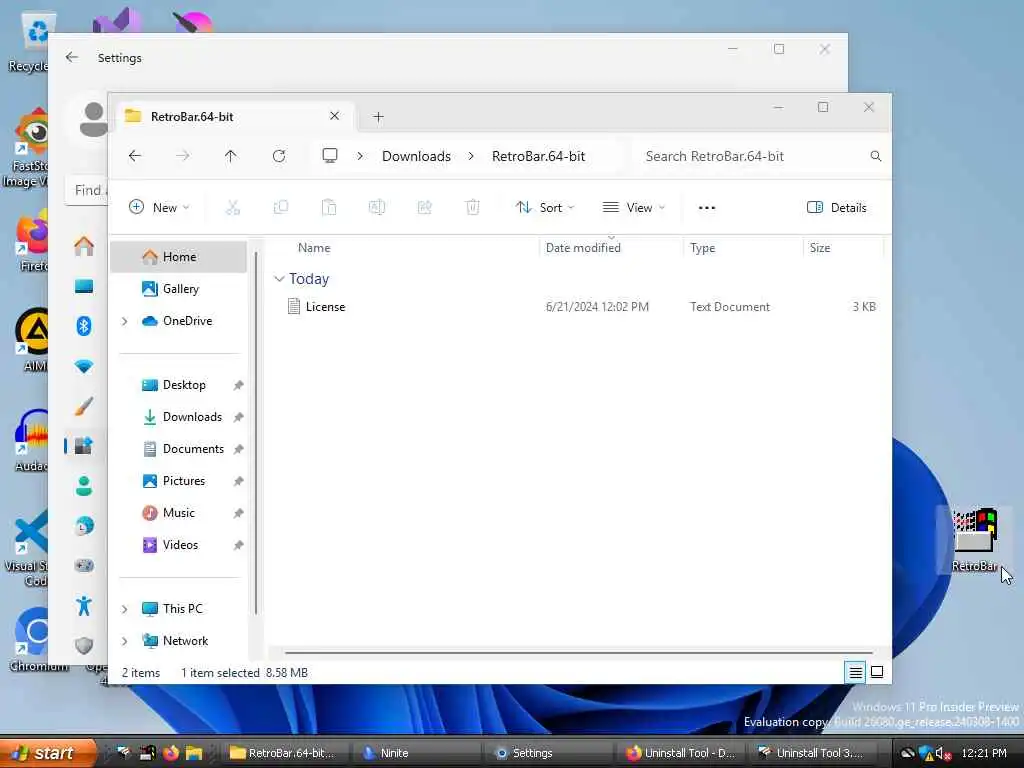This screenshot has height=768, width=1024.
Task: Expand the Network tree node
Action: point(124,641)
